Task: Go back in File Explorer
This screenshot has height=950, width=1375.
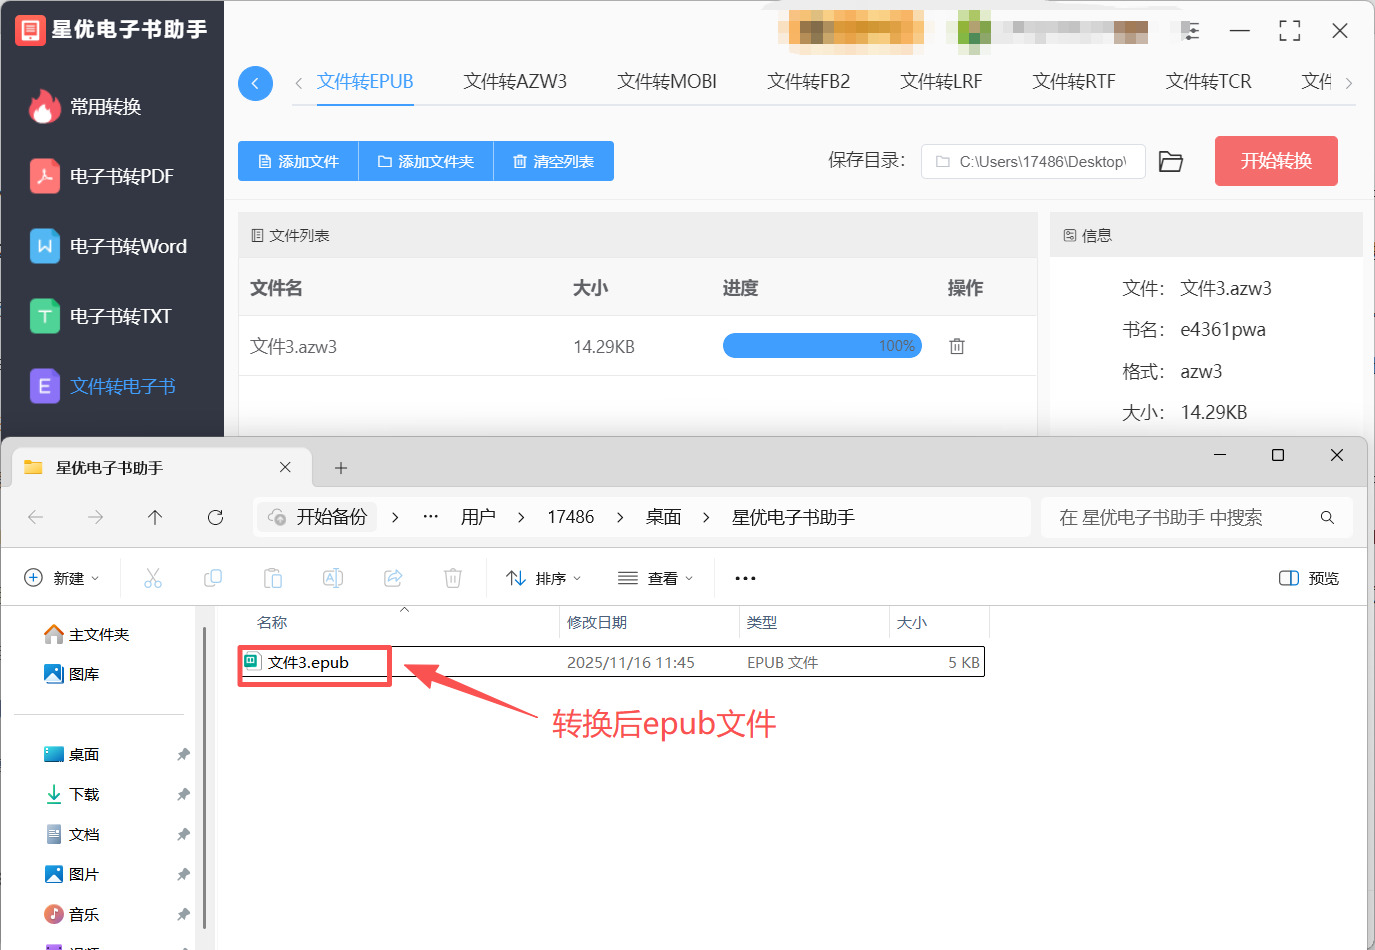Action: coord(35,517)
